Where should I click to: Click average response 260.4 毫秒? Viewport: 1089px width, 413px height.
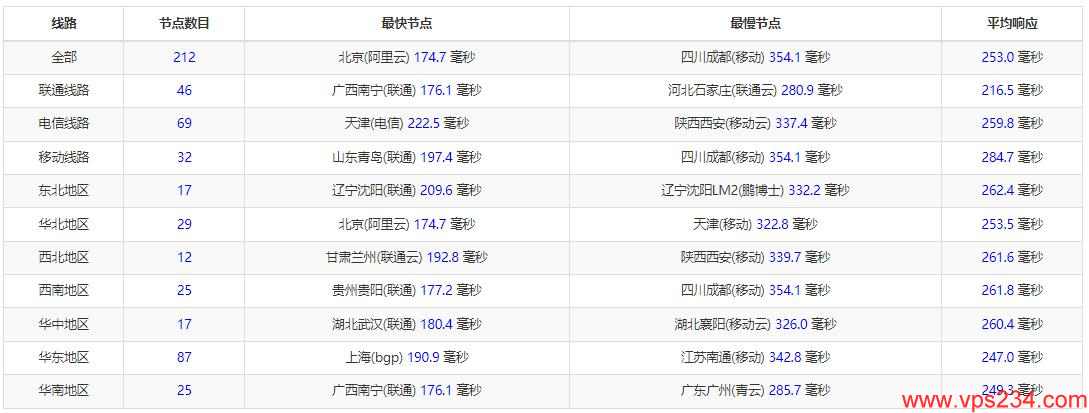1013,324
